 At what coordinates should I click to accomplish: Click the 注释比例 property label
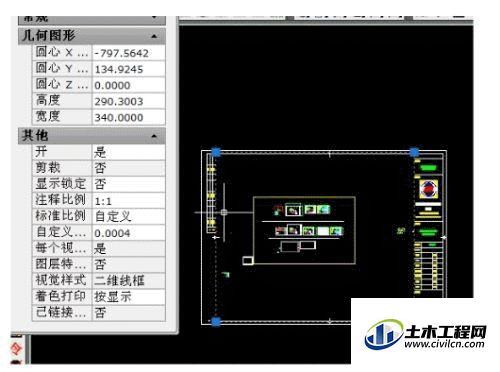[x=62, y=200]
